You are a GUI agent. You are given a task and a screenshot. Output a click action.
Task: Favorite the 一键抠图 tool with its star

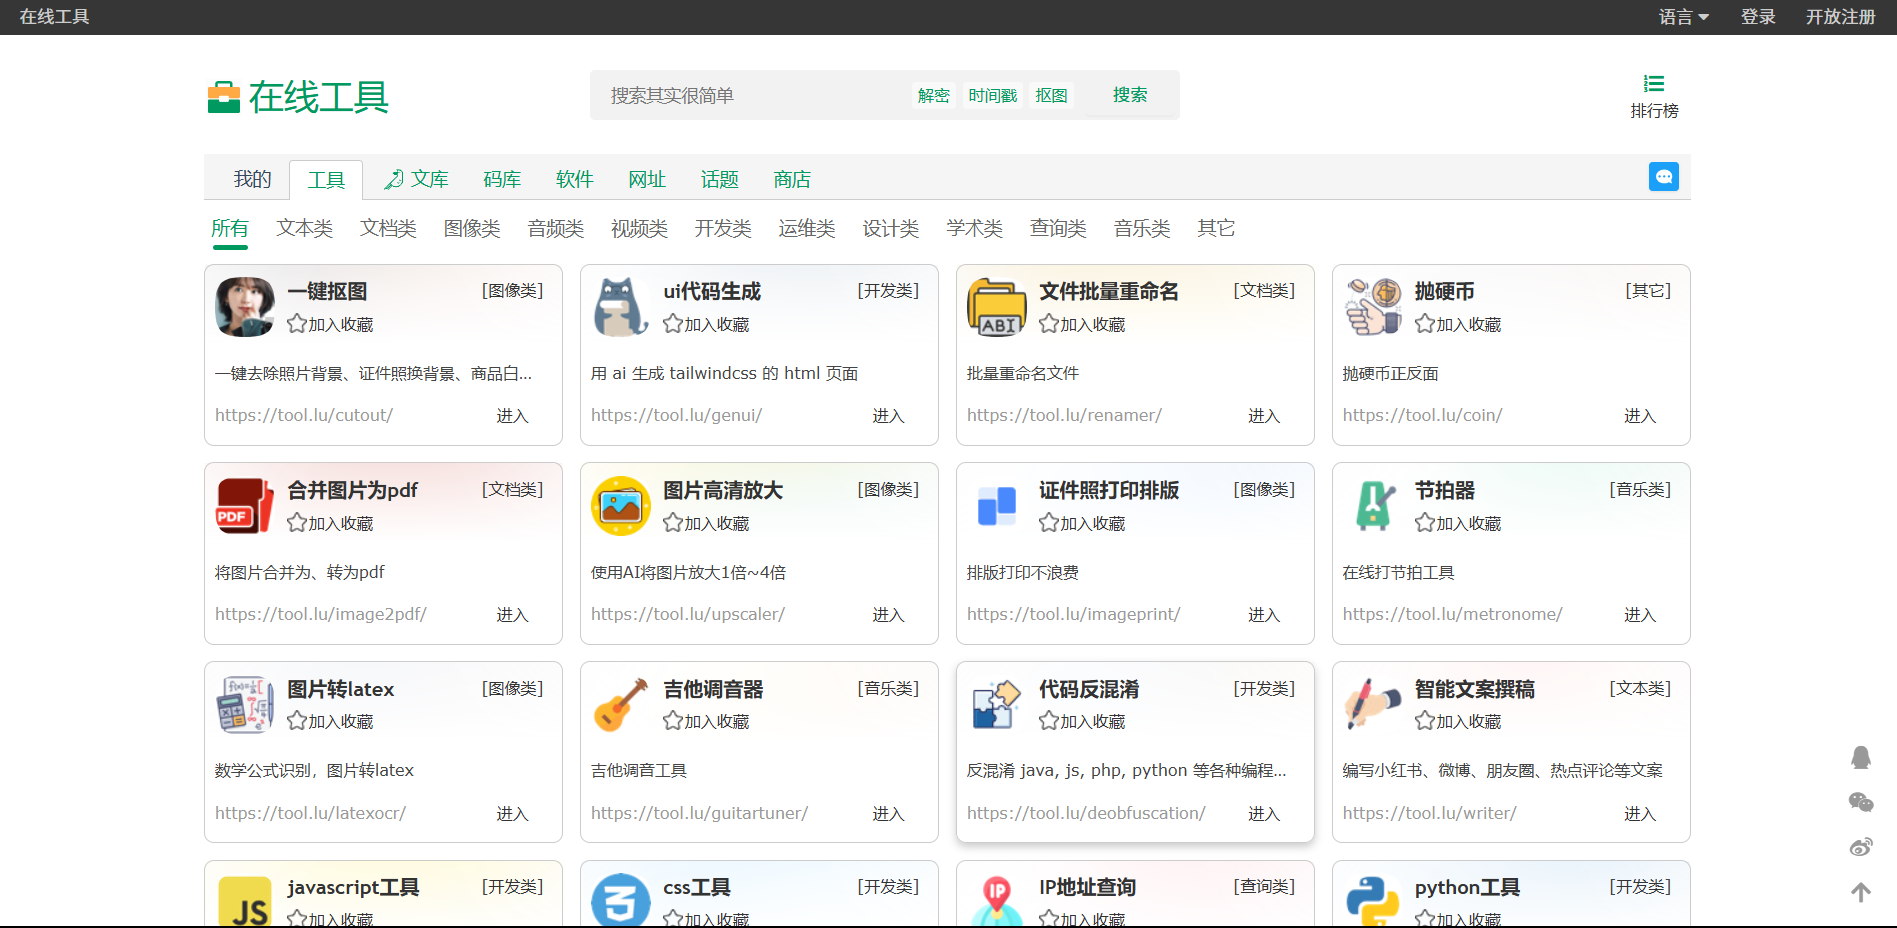[x=297, y=324]
